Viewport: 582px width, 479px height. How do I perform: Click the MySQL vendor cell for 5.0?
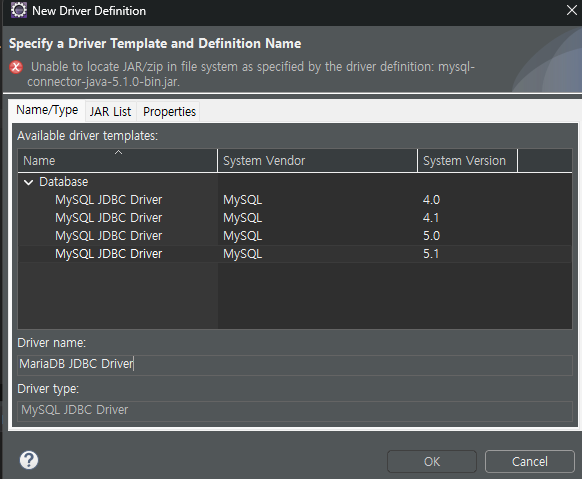(x=242, y=236)
